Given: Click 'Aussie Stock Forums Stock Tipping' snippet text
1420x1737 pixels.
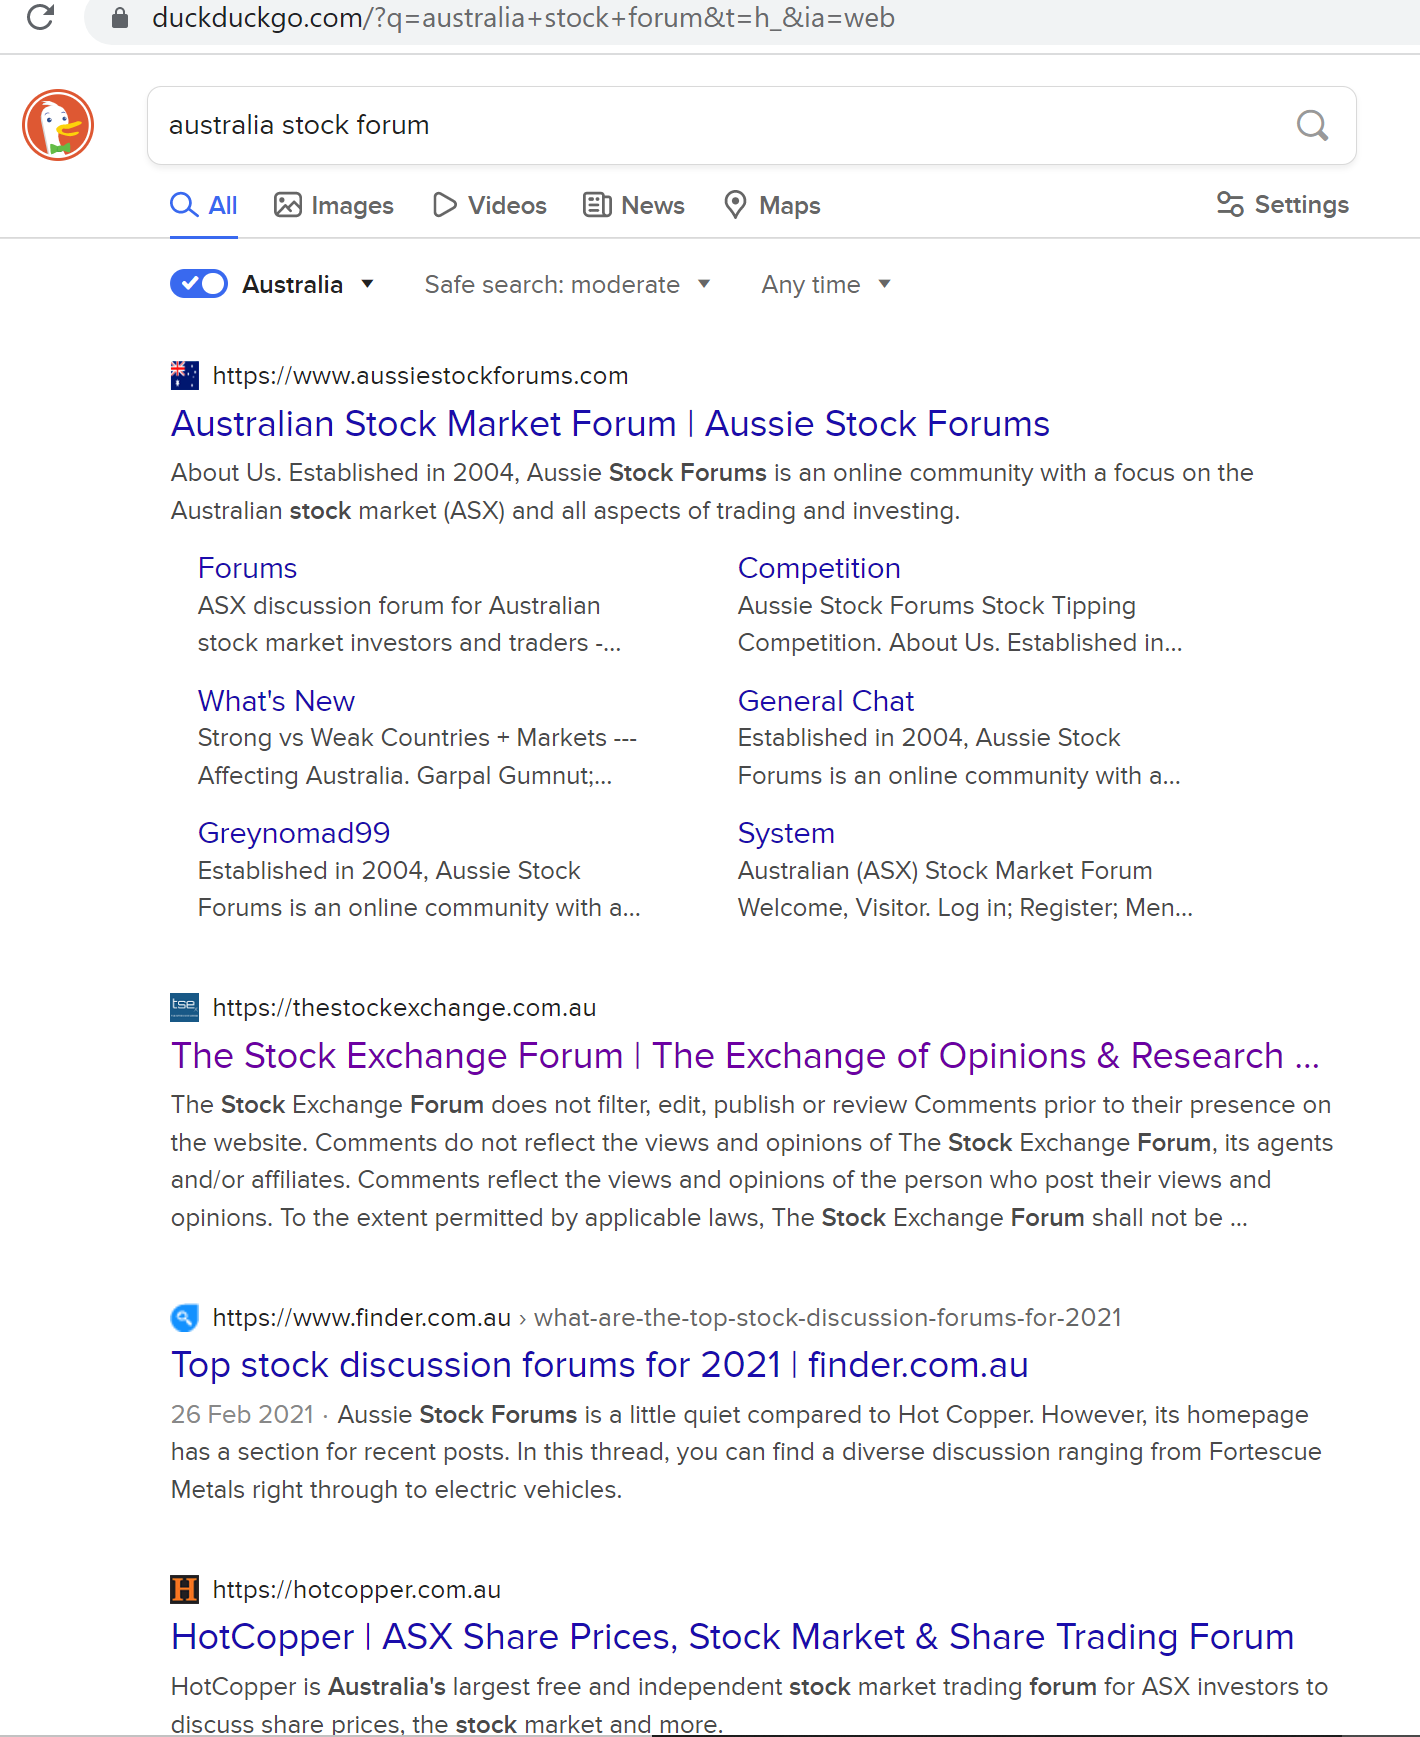Looking at the screenshot, I should pyautogui.click(x=937, y=606).
